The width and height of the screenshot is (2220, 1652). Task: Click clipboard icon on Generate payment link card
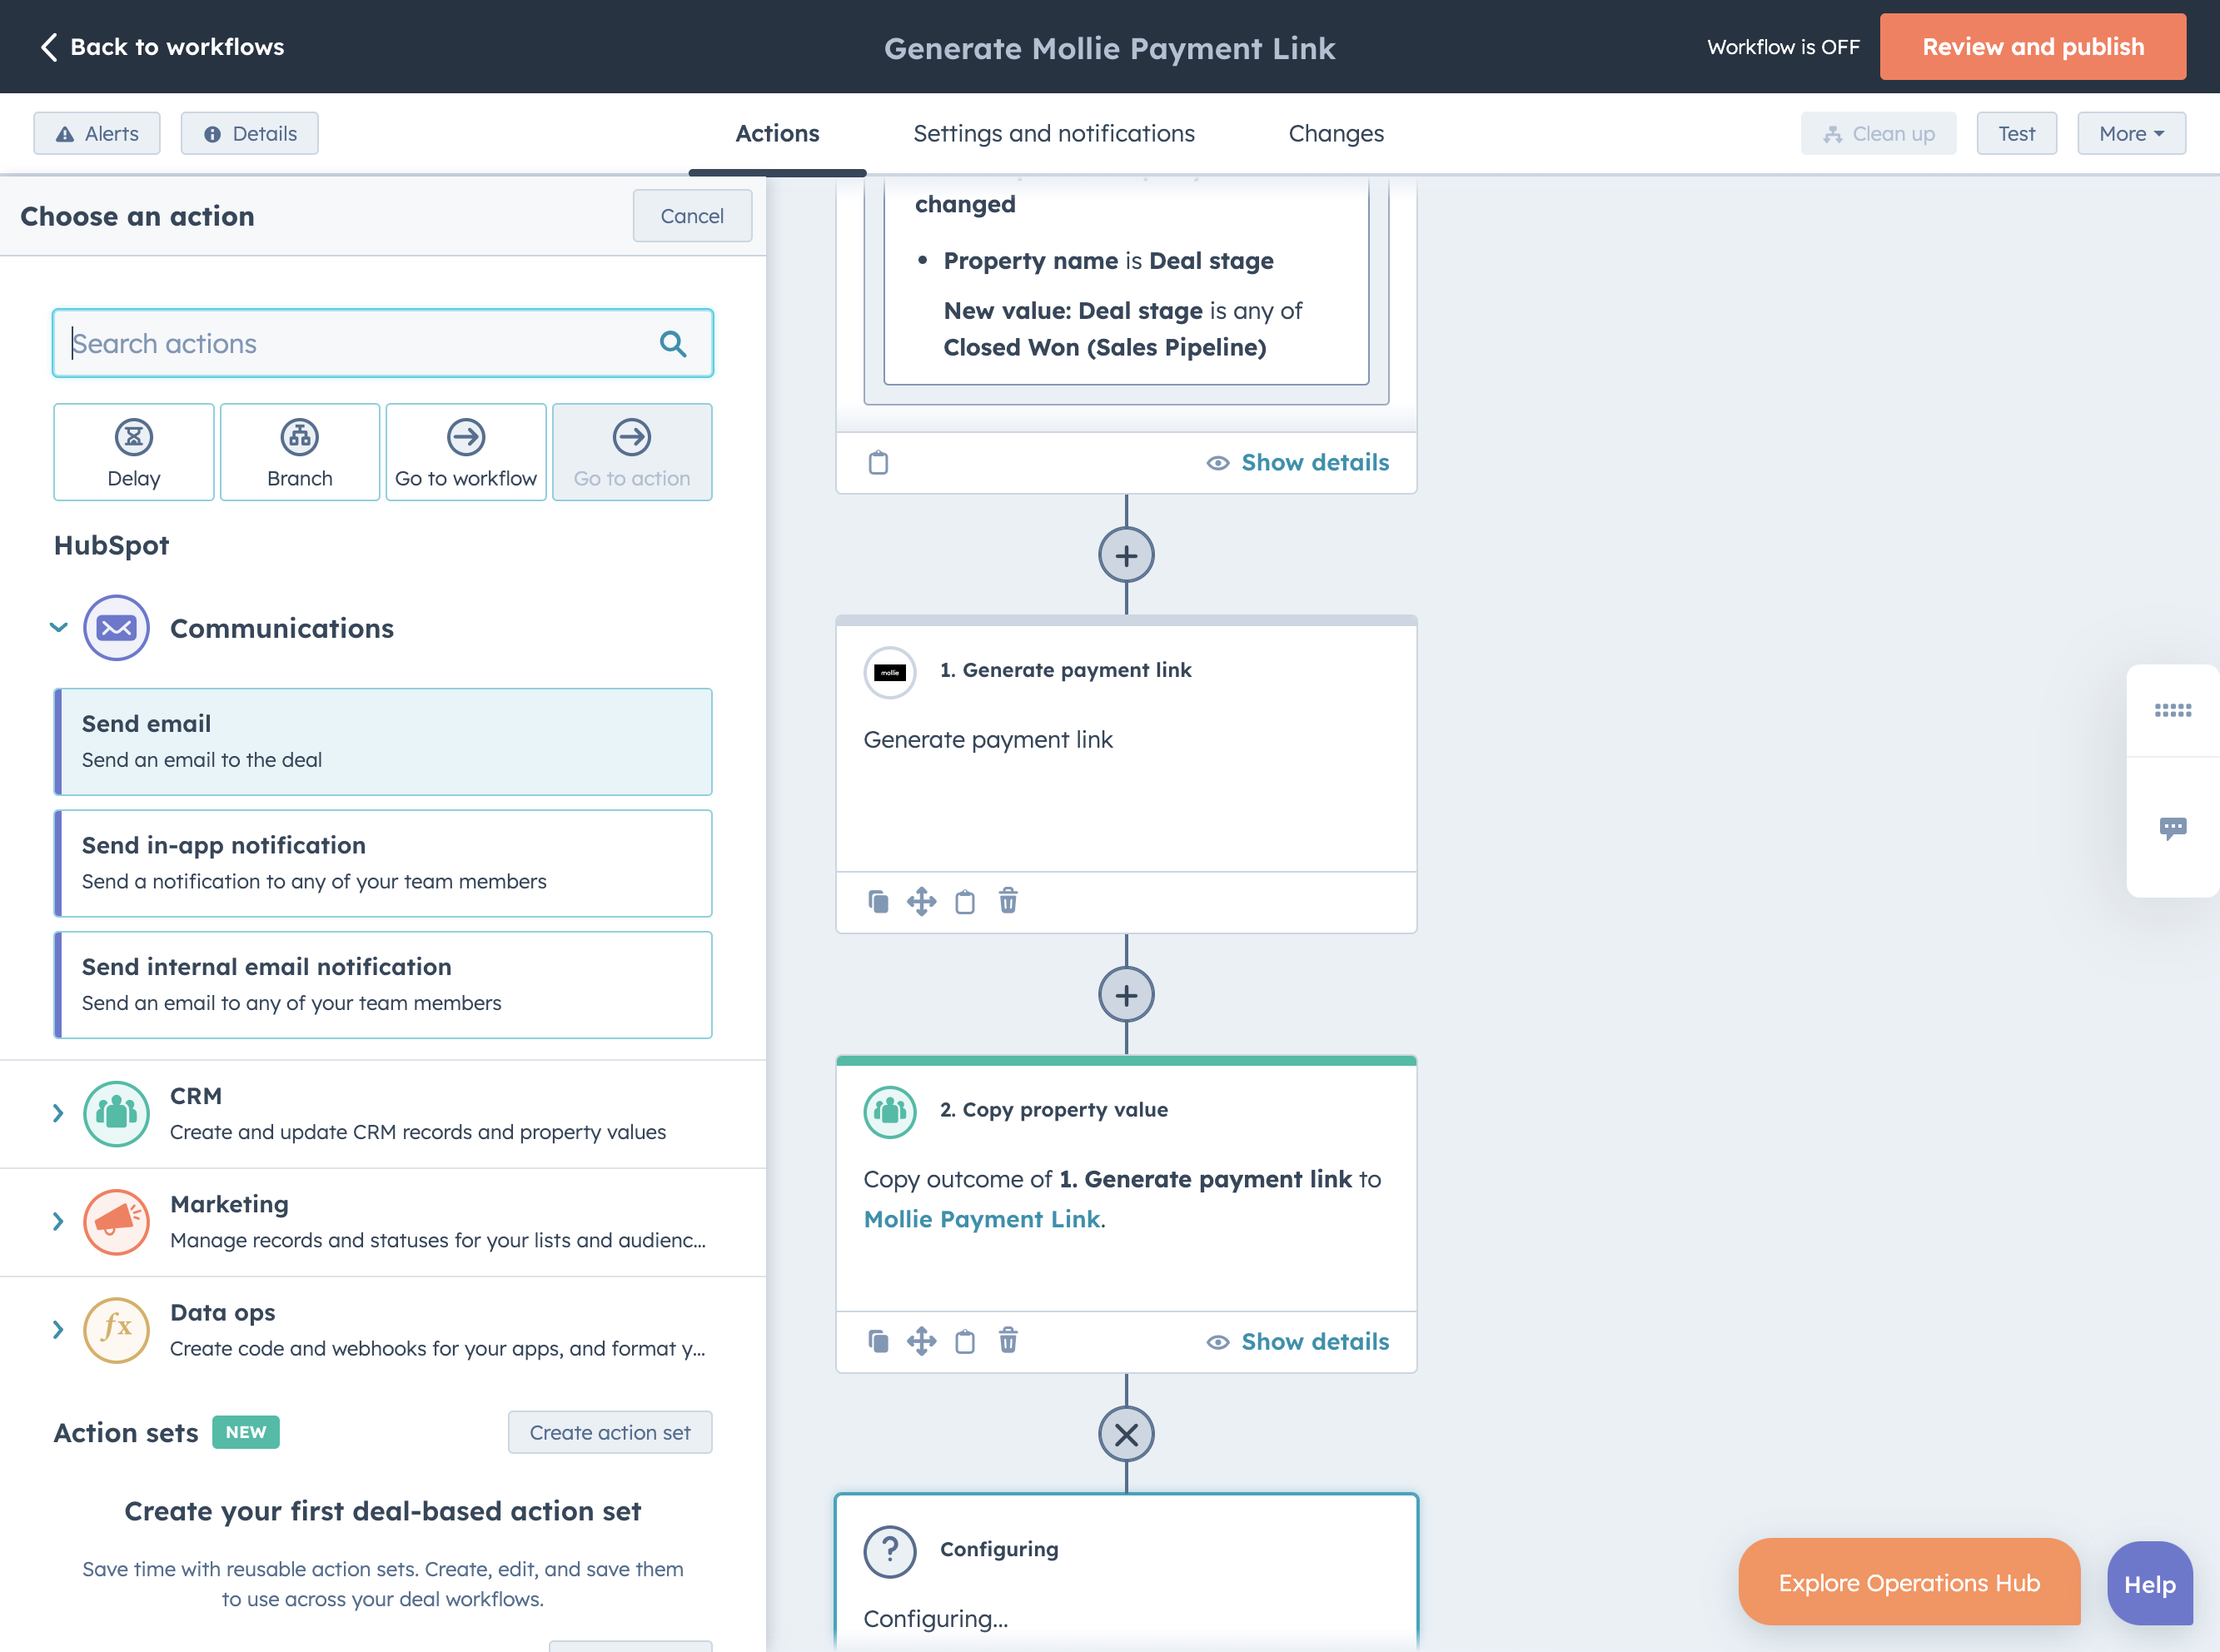964,901
